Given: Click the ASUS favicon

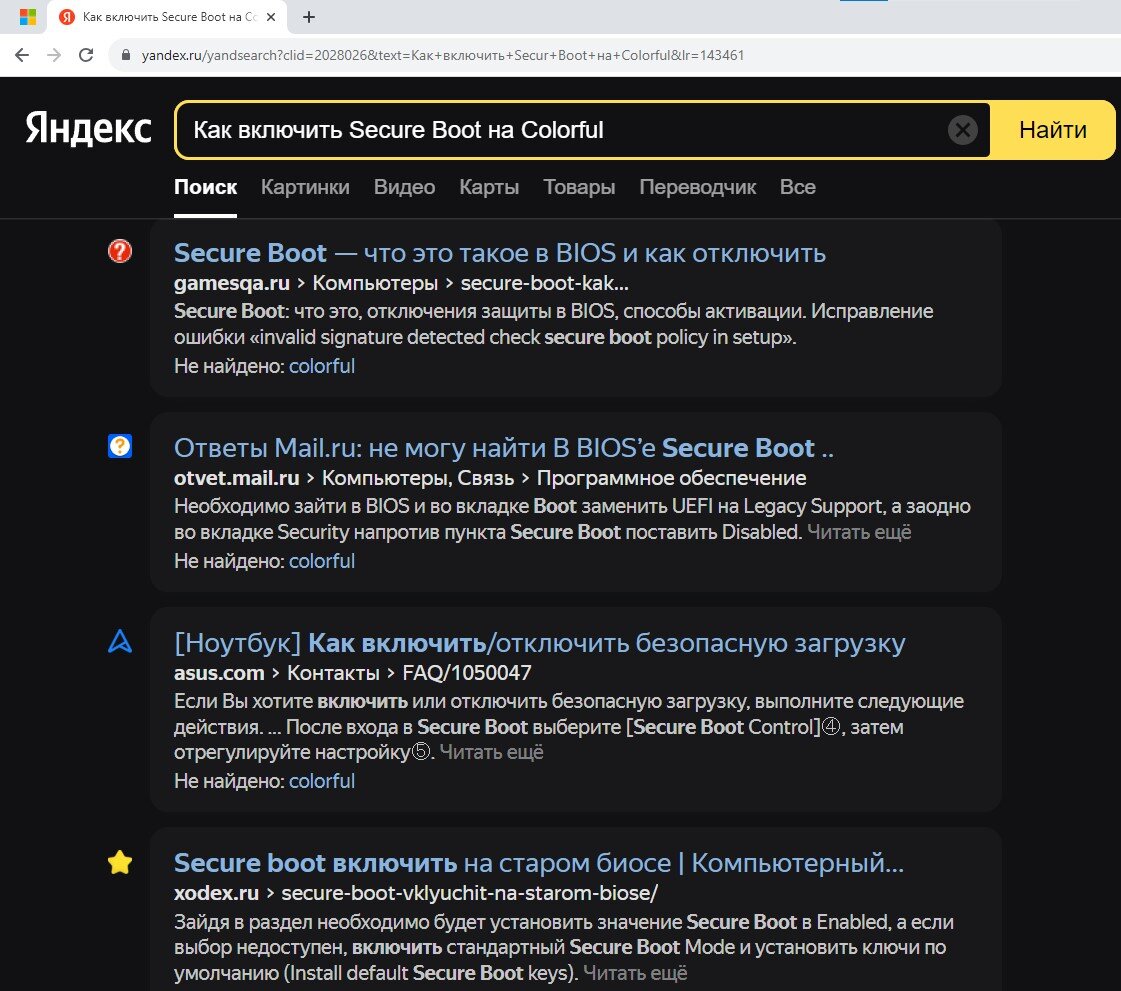Looking at the screenshot, I should click(120, 641).
